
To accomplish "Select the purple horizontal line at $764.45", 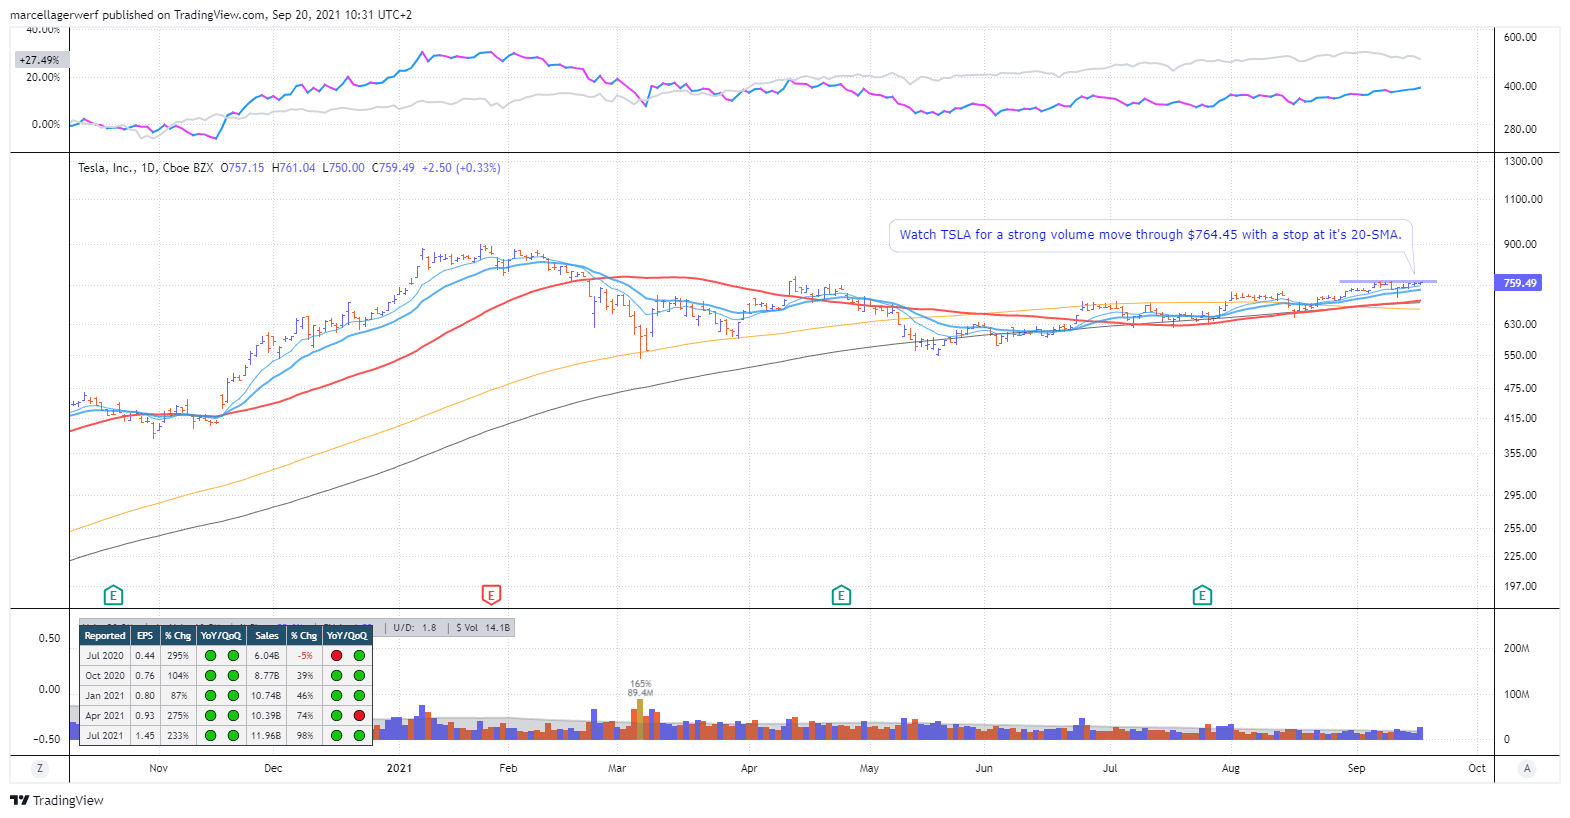I will [x=1388, y=282].
